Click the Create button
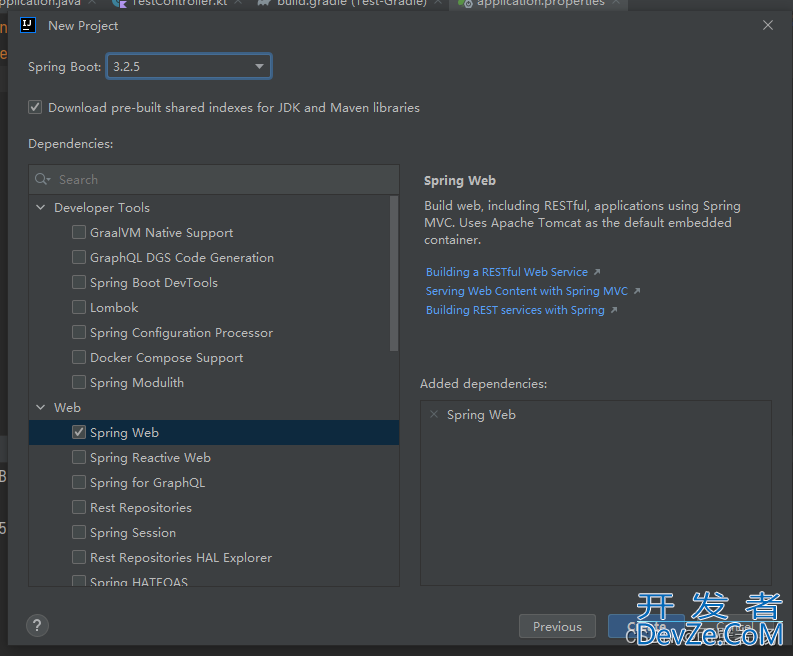Viewport: 793px width, 656px height. [646, 626]
